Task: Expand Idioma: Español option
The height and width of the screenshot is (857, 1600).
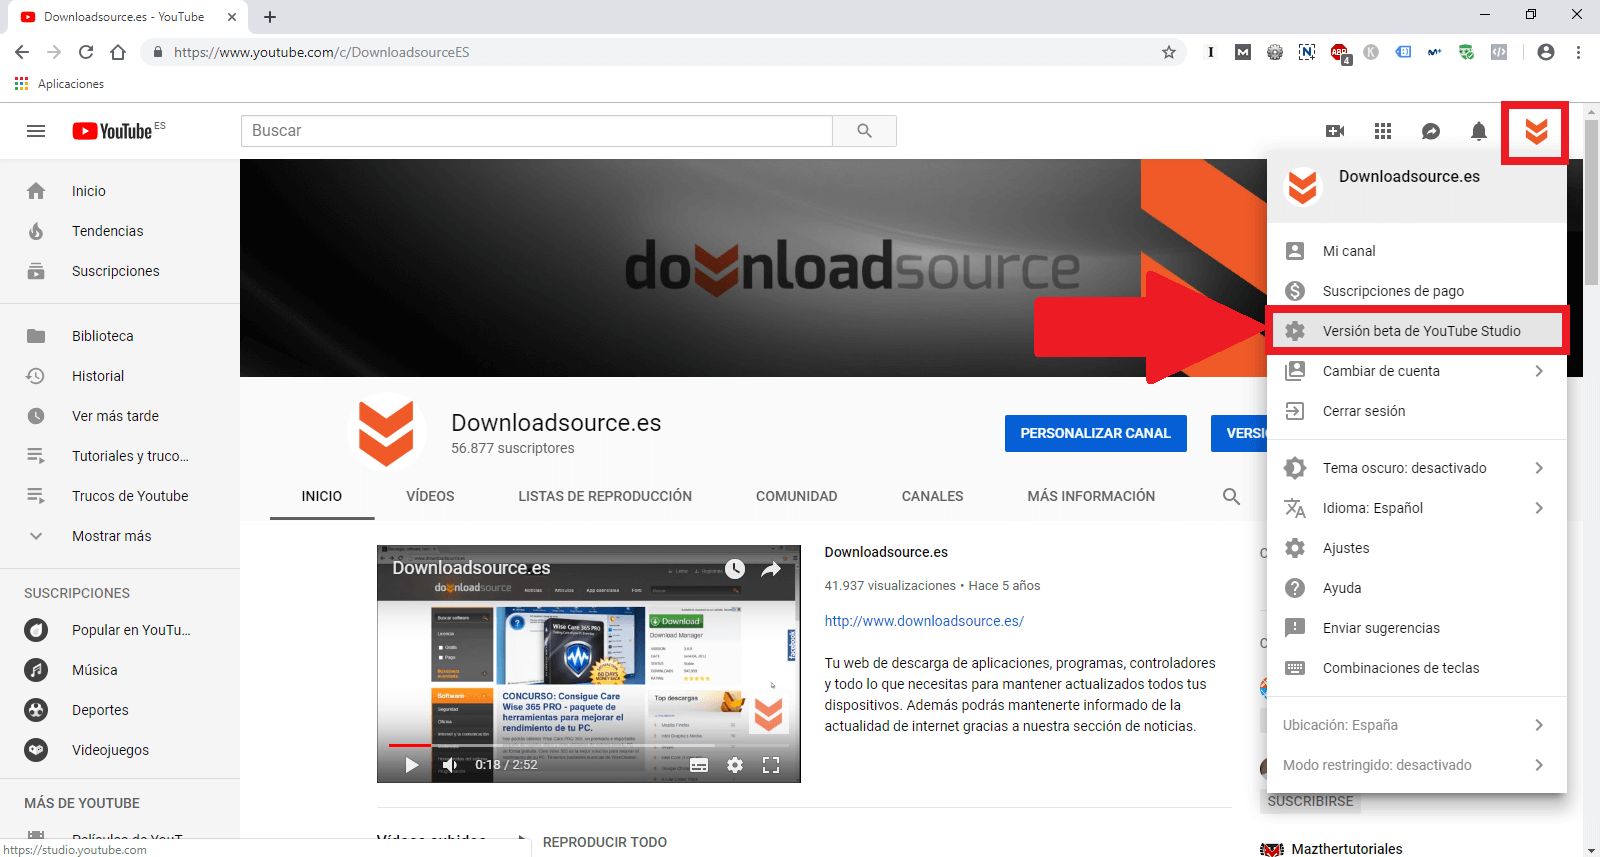Action: coord(1417,508)
